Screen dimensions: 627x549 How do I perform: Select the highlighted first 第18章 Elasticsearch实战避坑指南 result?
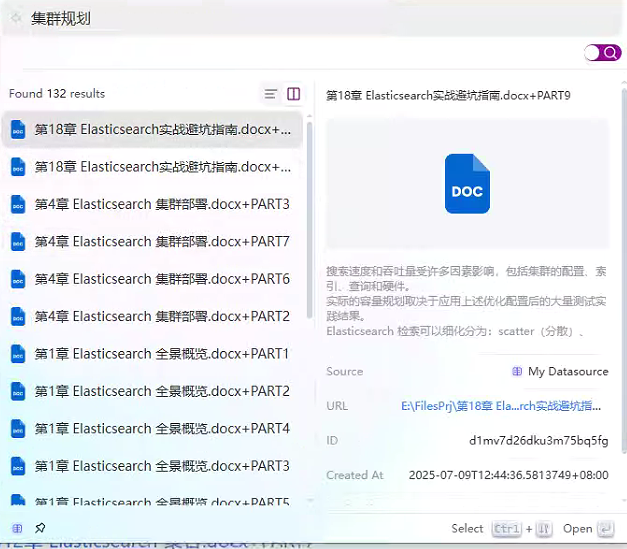pyautogui.click(x=152, y=130)
